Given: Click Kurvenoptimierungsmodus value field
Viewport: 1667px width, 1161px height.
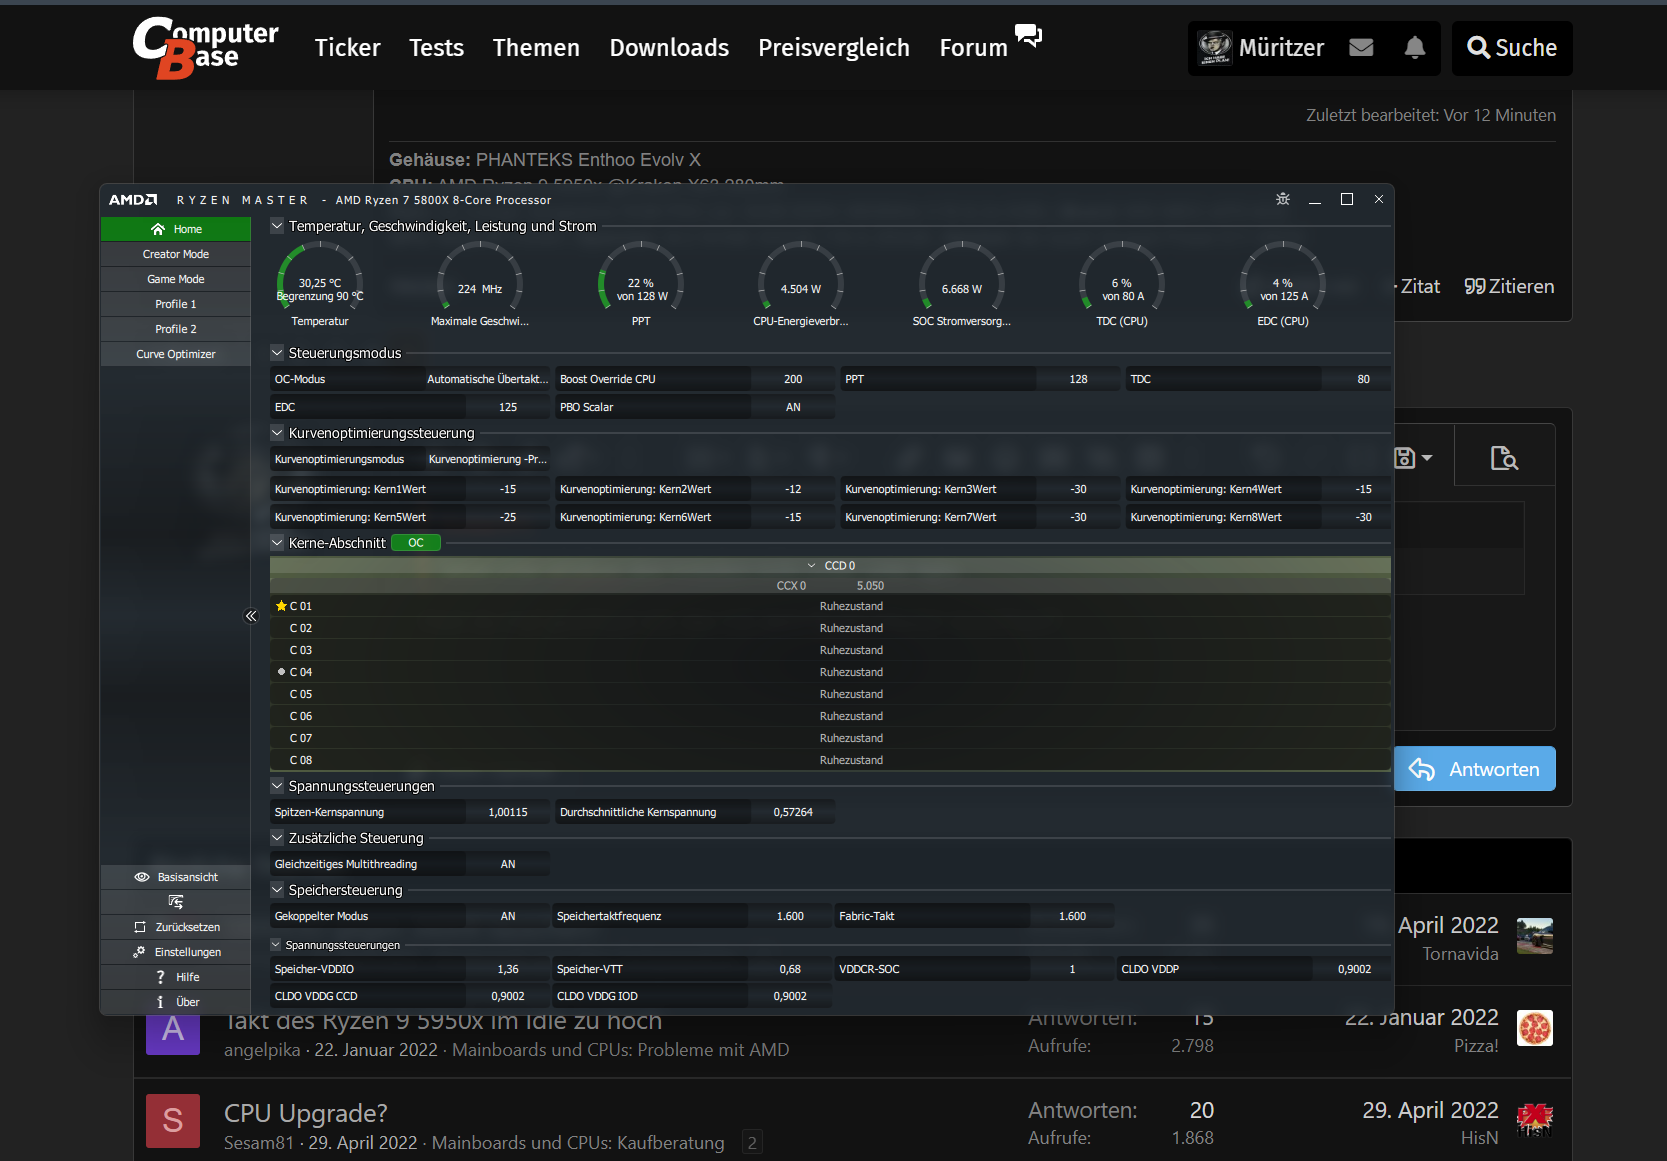Looking at the screenshot, I should coord(487,459).
